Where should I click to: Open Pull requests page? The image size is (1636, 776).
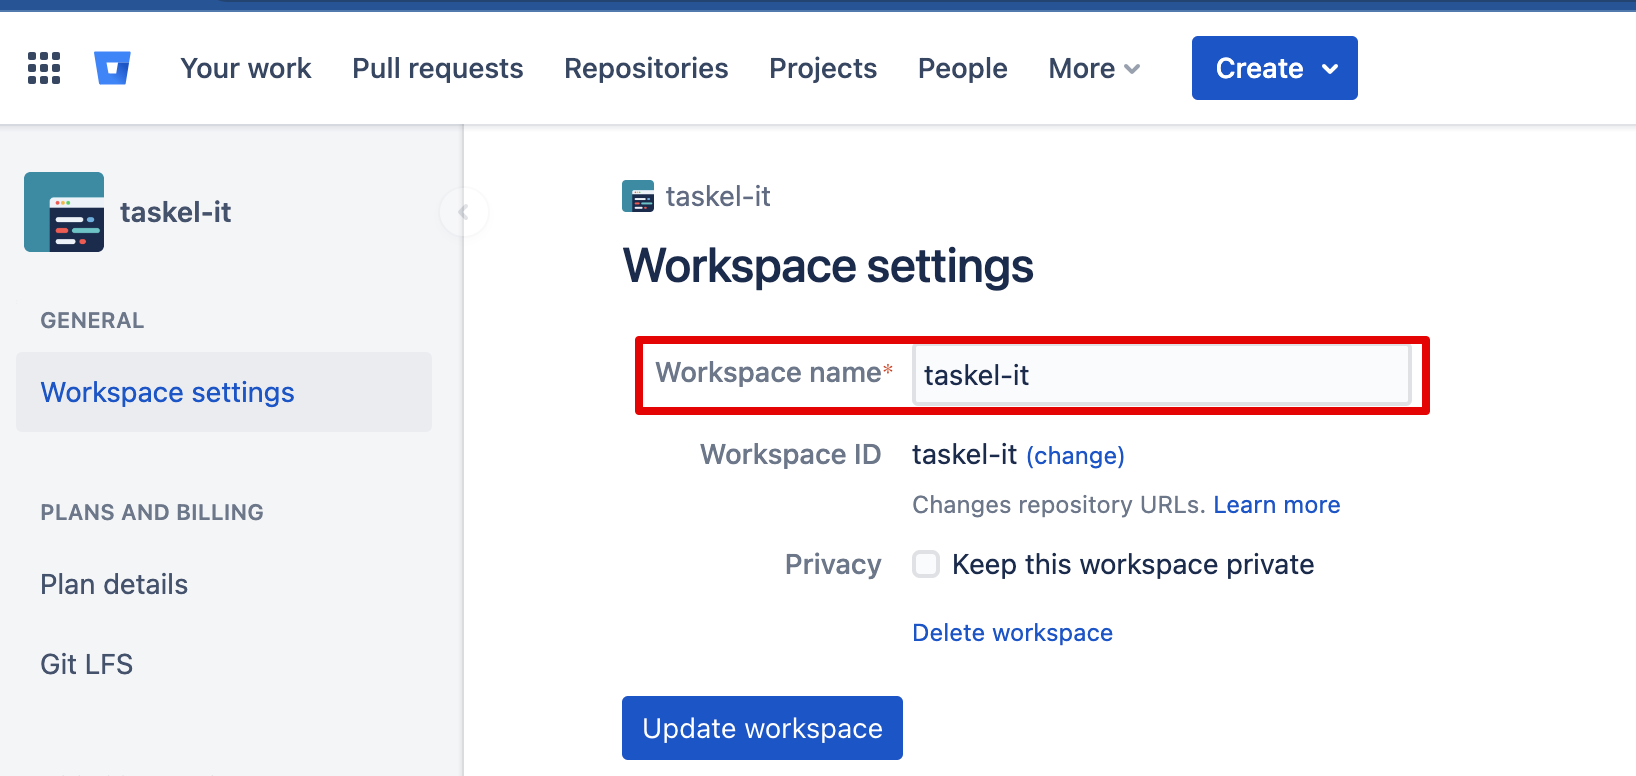coord(437,68)
